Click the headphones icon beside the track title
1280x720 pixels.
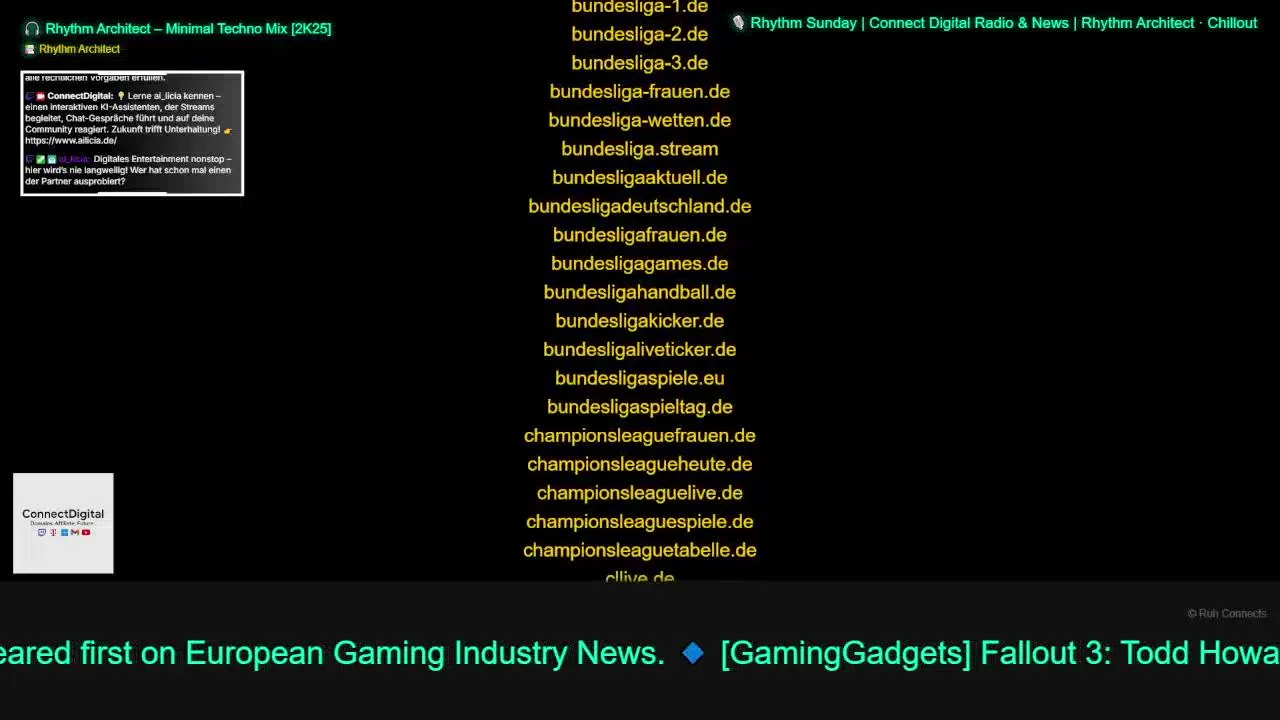[32, 29]
